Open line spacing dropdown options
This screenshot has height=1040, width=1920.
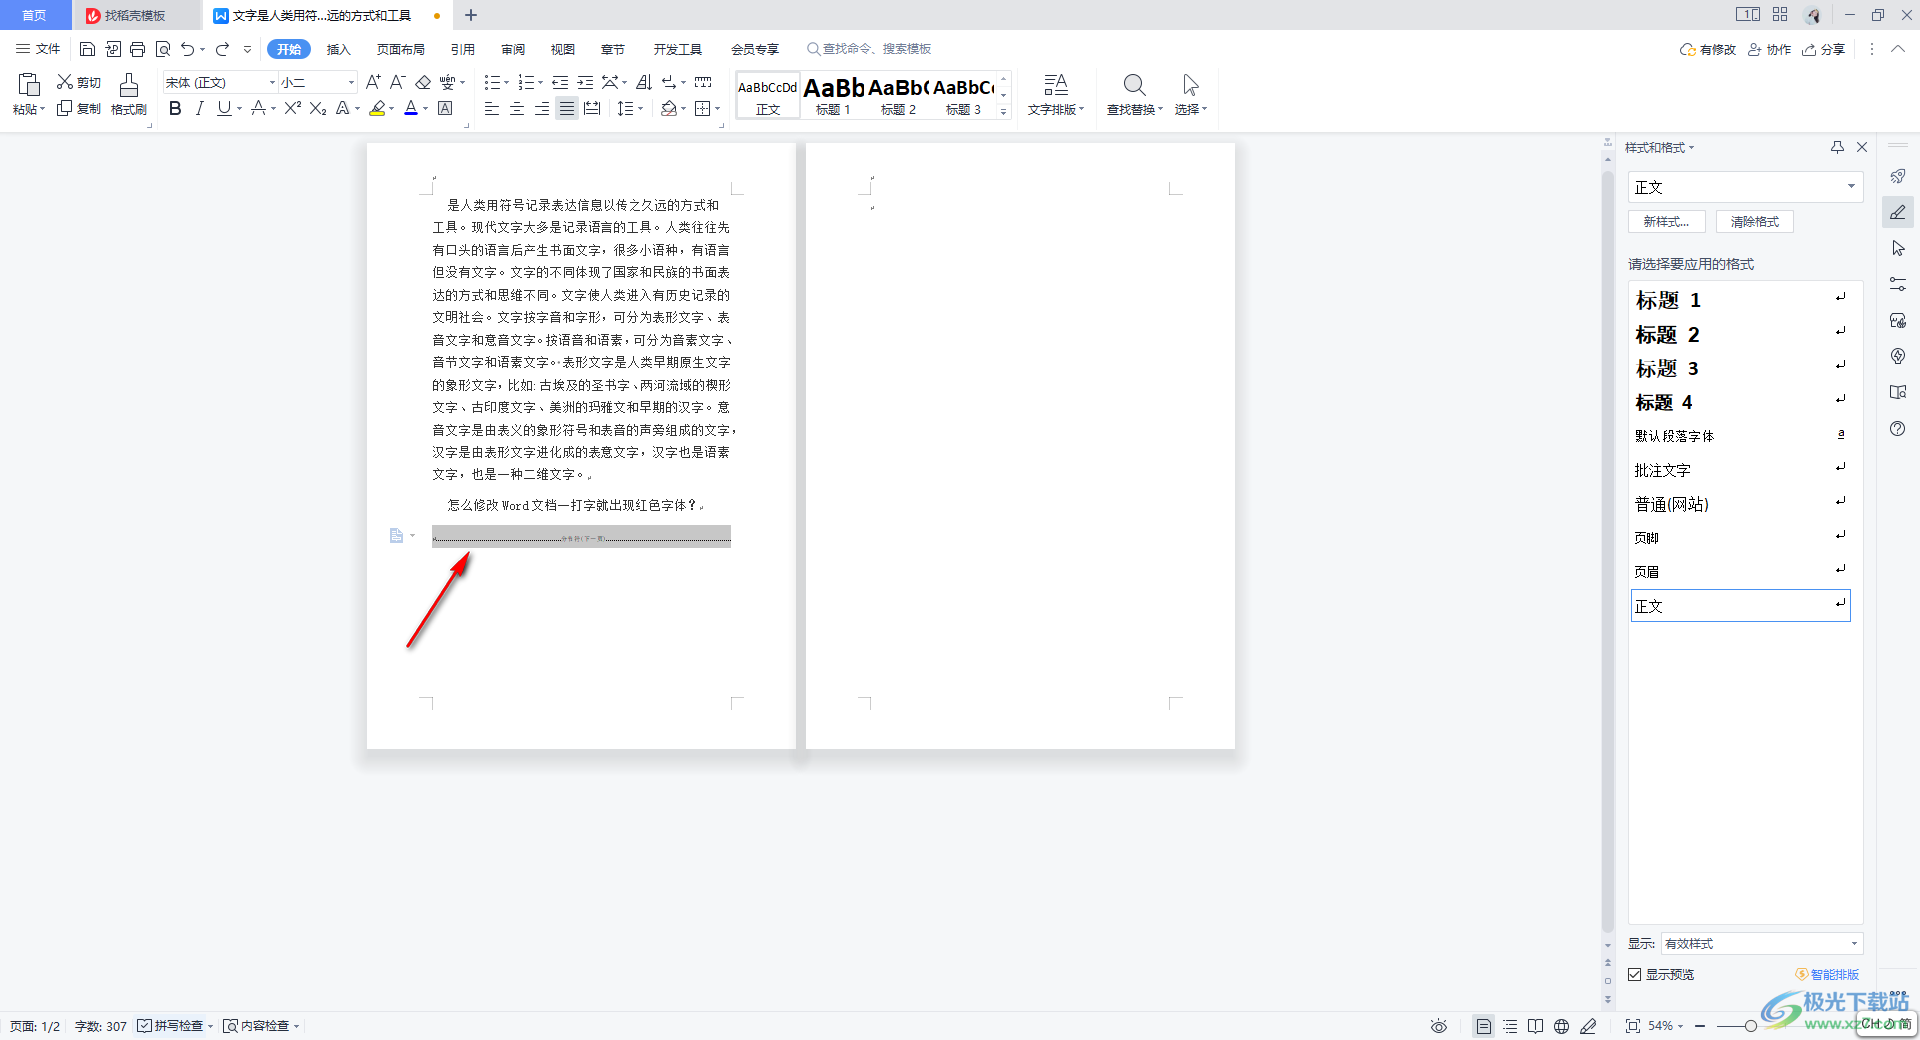point(640,108)
